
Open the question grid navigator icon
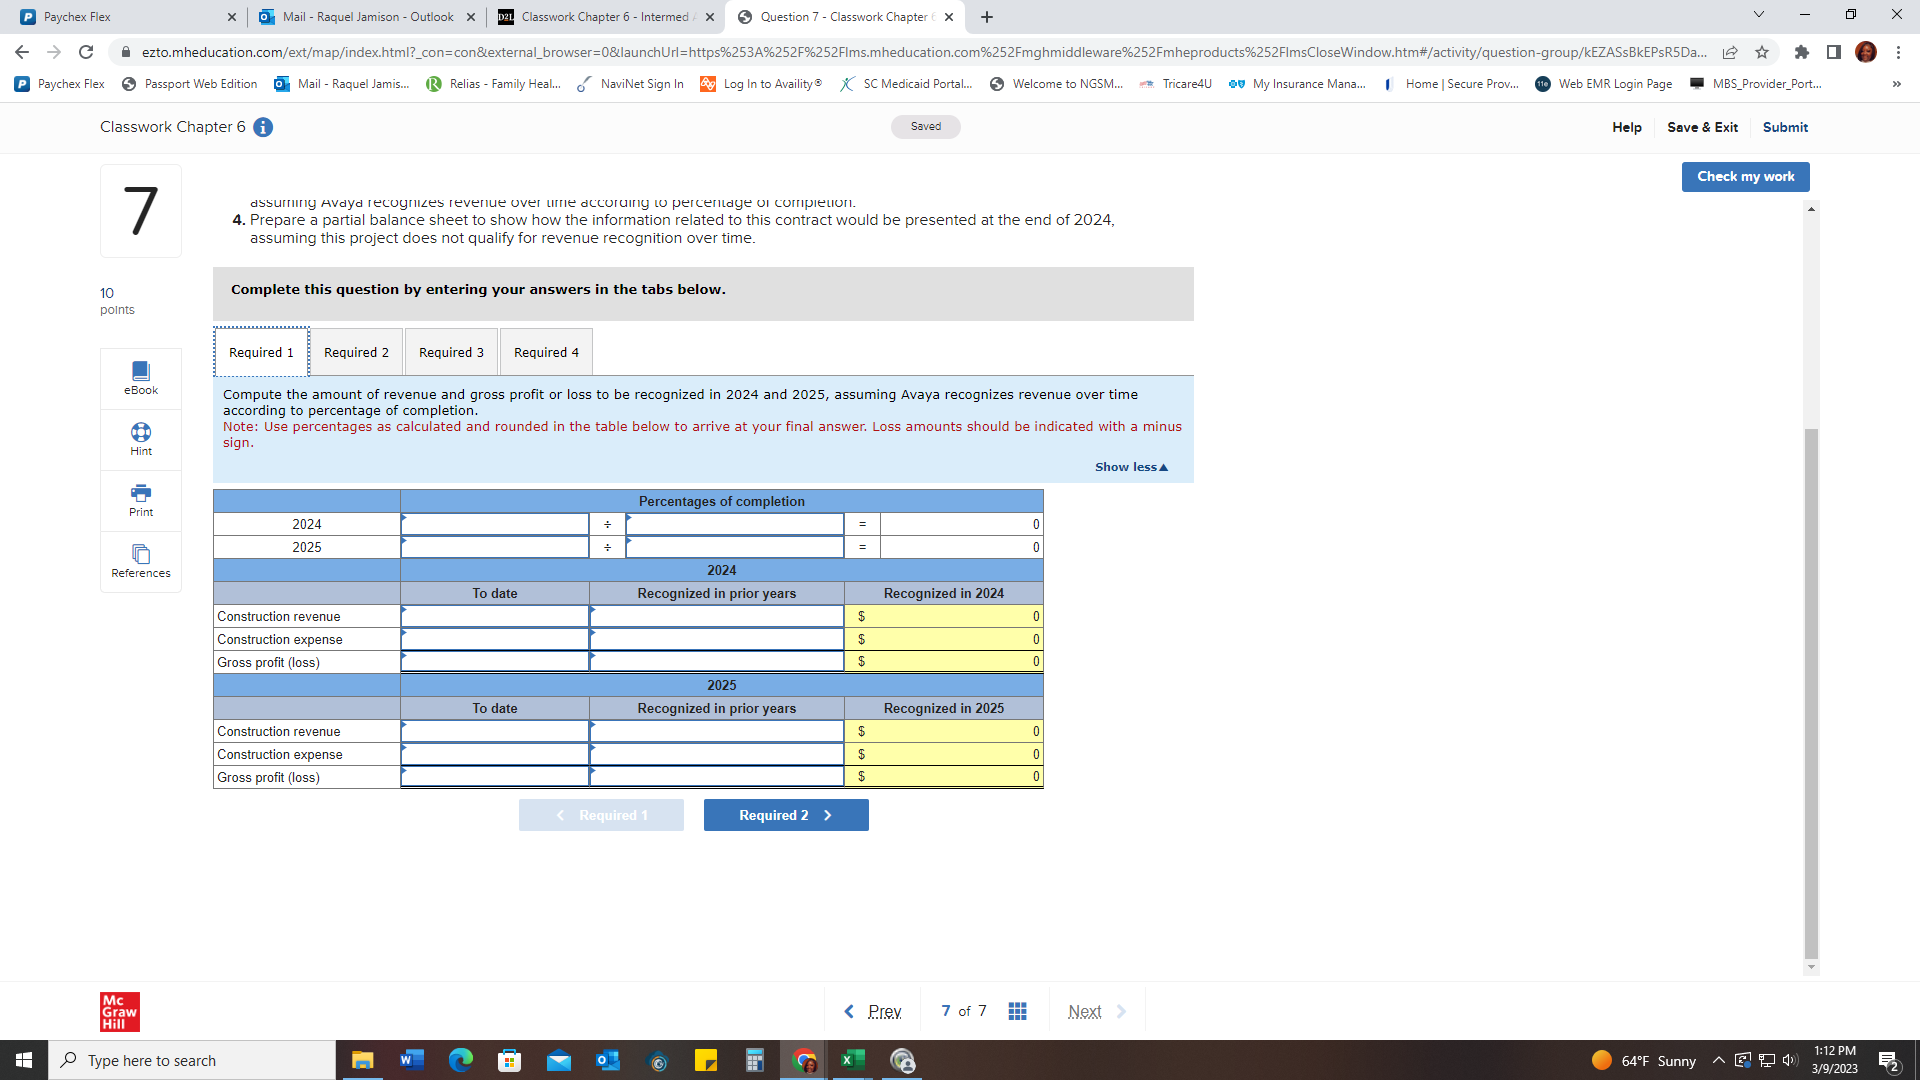pyautogui.click(x=1017, y=1011)
